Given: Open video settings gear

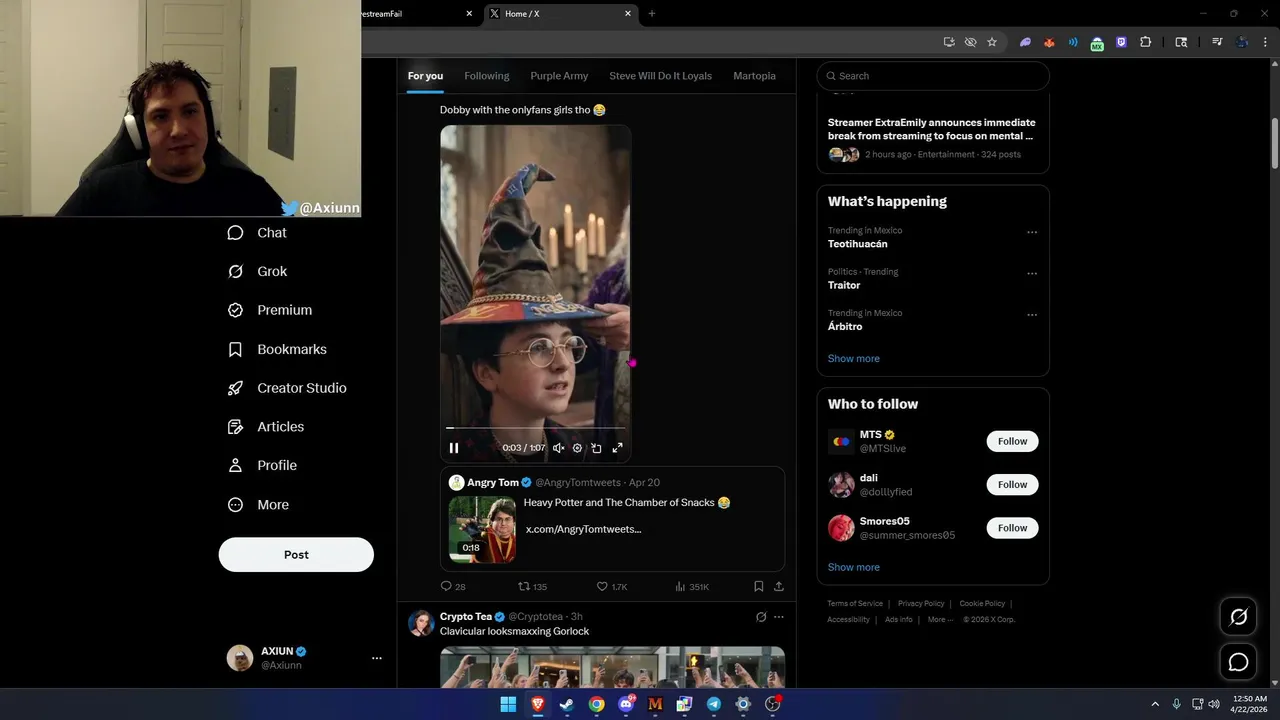Looking at the screenshot, I should [577, 448].
